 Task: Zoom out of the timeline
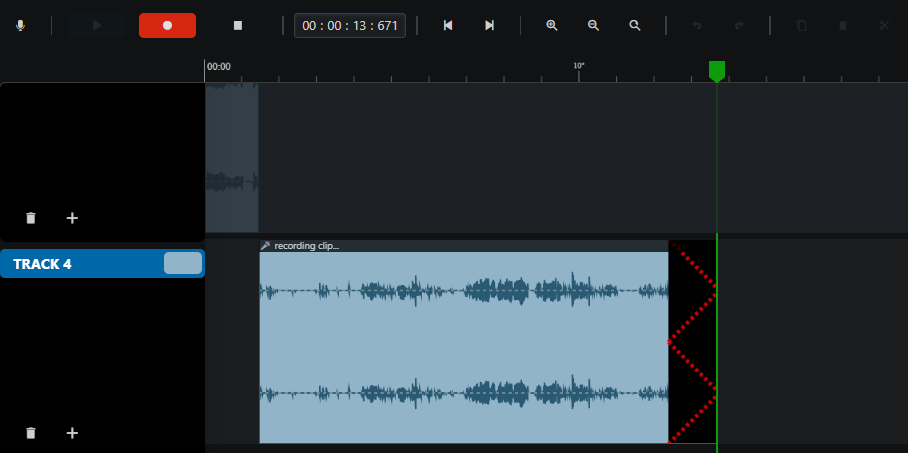[594, 25]
